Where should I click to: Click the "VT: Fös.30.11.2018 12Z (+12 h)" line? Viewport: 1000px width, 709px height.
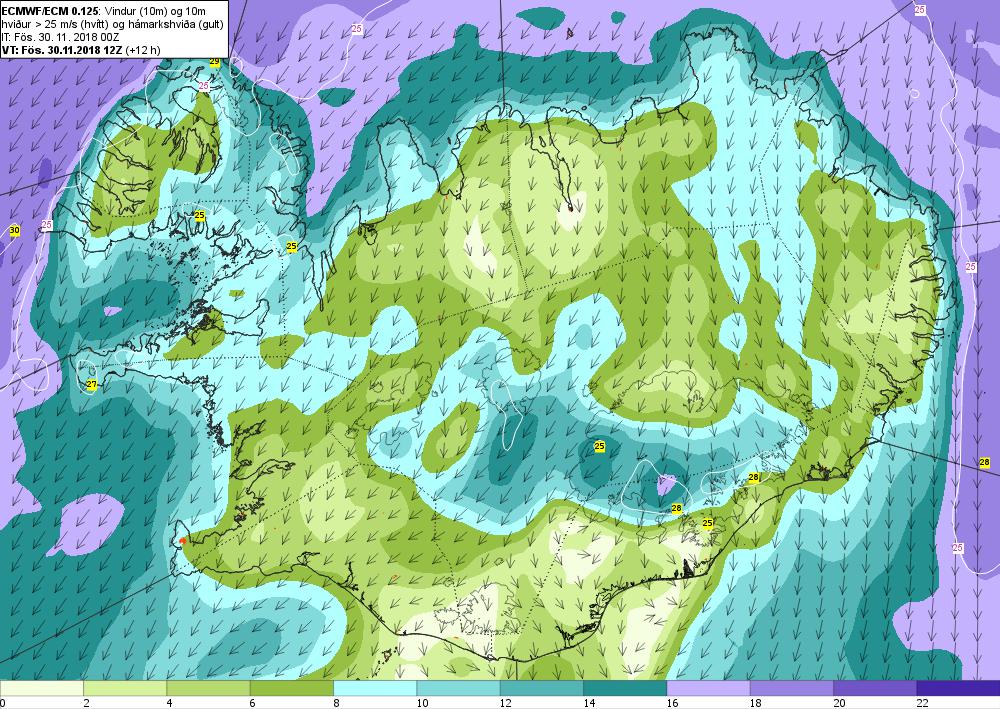81,50
